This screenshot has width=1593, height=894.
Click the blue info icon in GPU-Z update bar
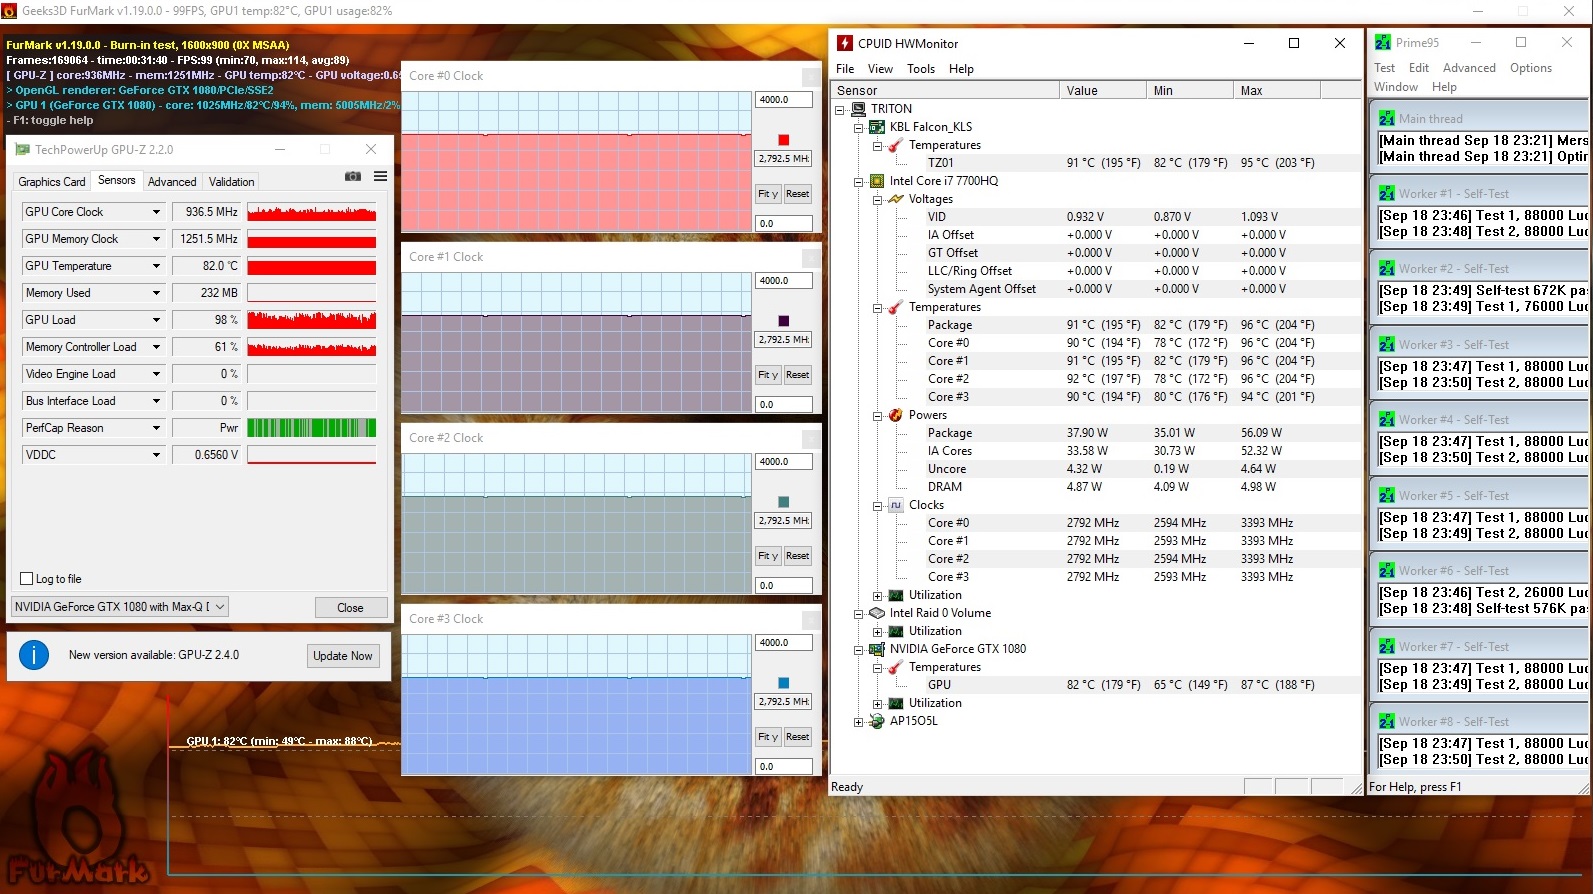coord(34,655)
